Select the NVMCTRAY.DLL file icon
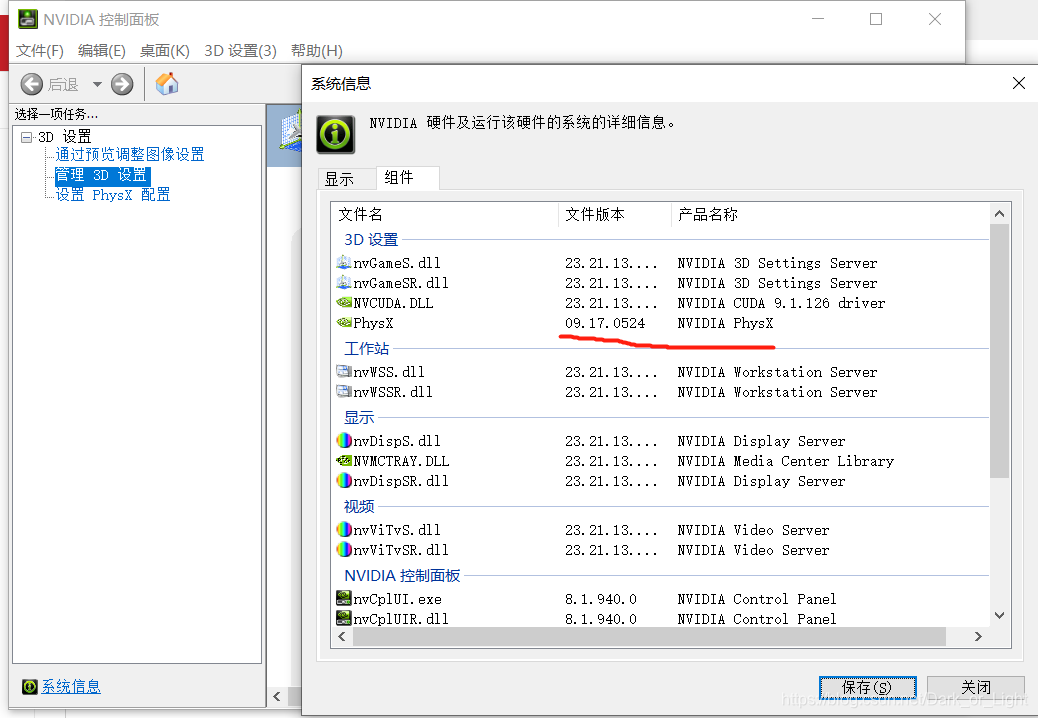The height and width of the screenshot is (718, 1038). [344, 460]
